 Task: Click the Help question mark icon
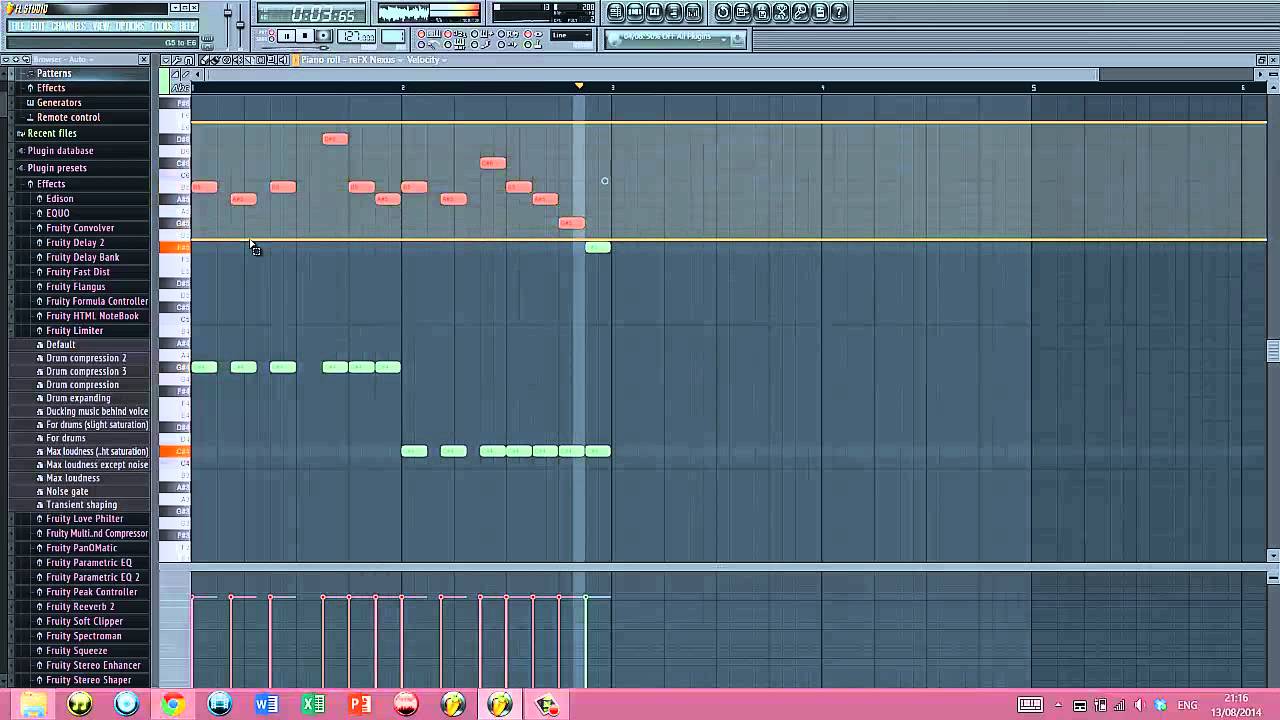(x=839, y=12)
